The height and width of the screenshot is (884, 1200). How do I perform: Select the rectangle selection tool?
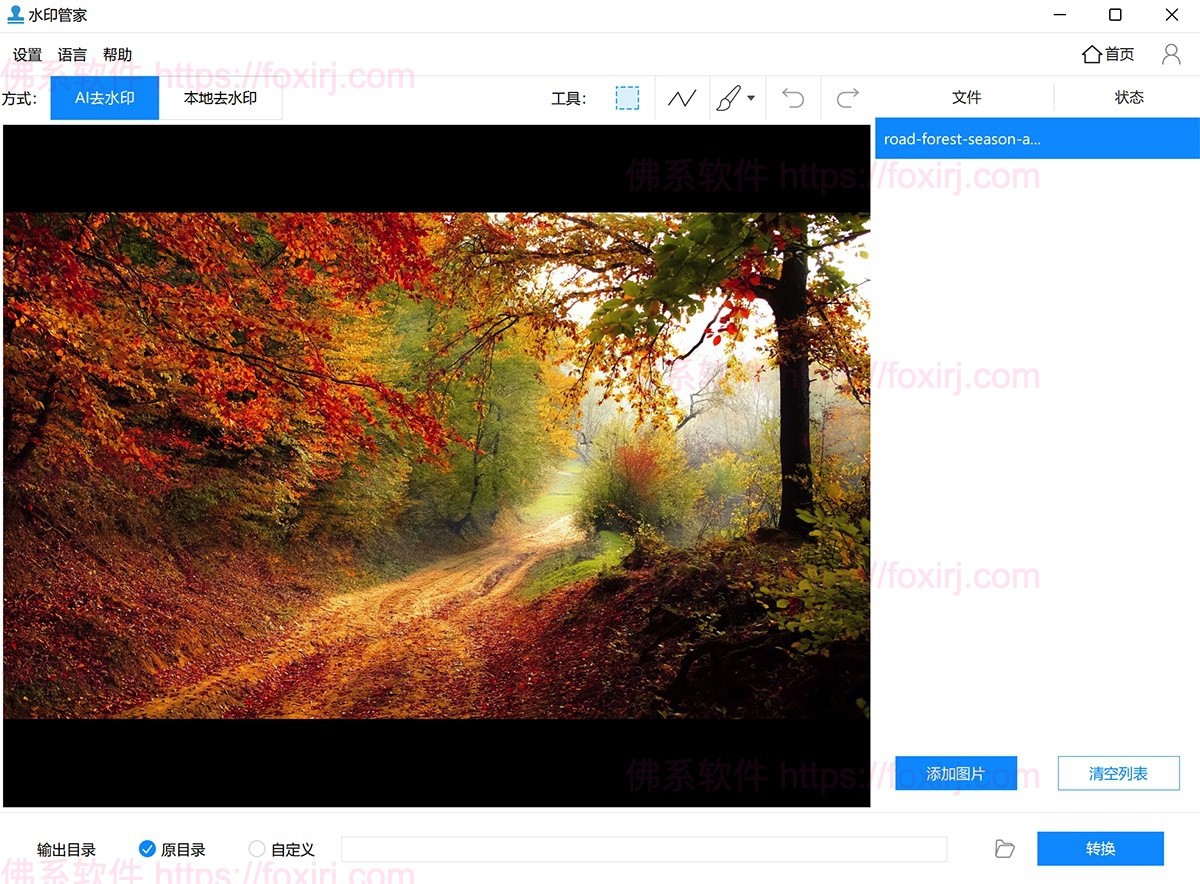627,98
